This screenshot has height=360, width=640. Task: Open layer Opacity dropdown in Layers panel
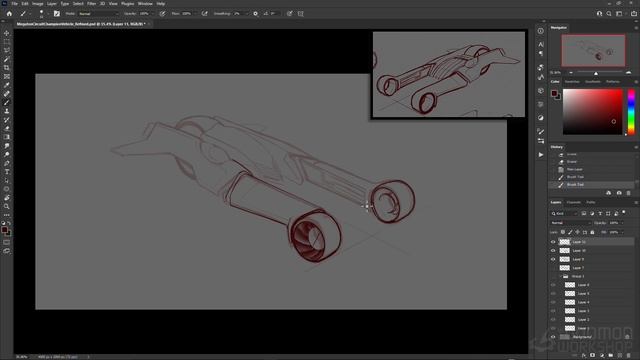(x=622, y=223)
